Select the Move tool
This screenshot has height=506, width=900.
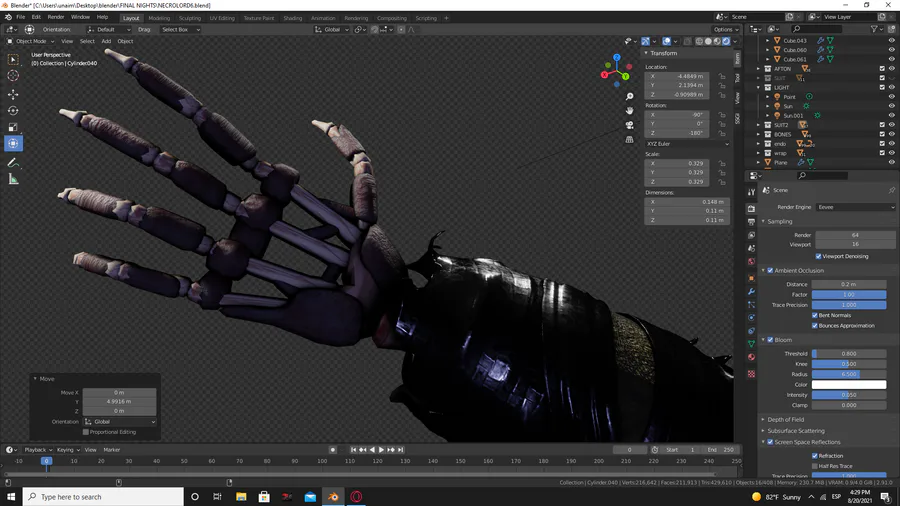click(x=13, y=93)
